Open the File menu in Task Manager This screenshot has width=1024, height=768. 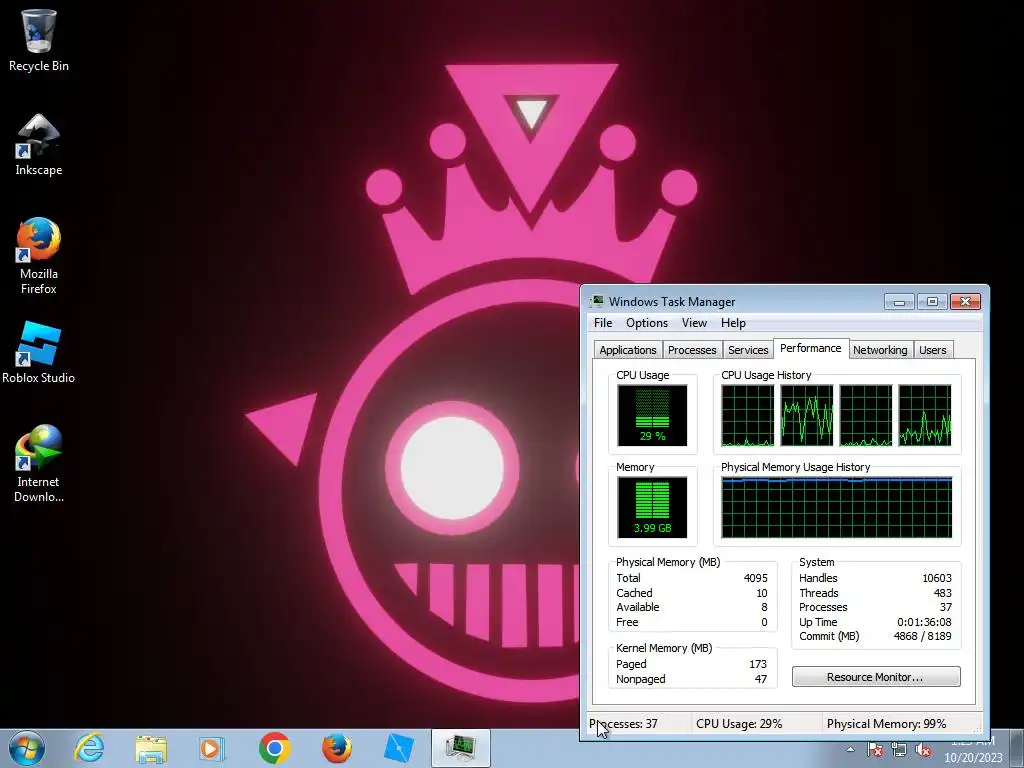pyautogui.click(x=603, y=323)
